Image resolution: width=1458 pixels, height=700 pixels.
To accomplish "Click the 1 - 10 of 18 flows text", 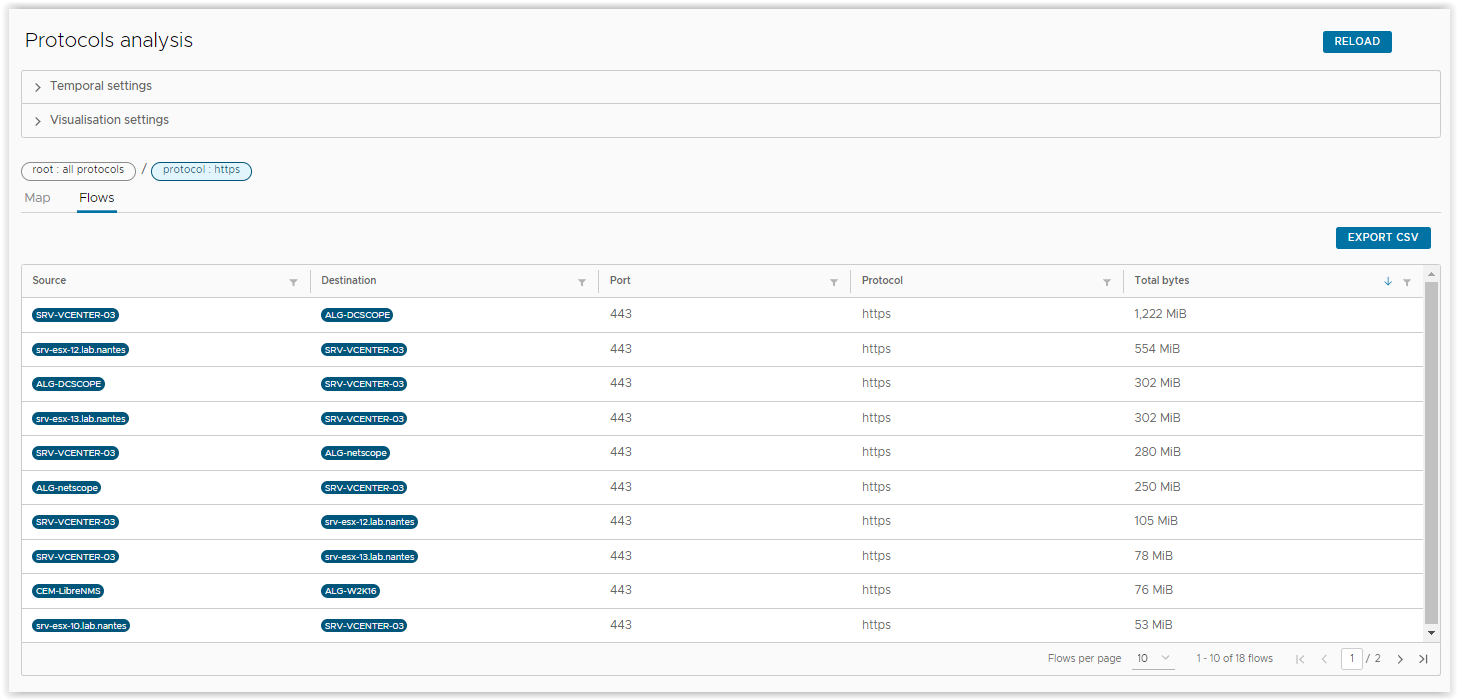I will tap(1234, 659).
